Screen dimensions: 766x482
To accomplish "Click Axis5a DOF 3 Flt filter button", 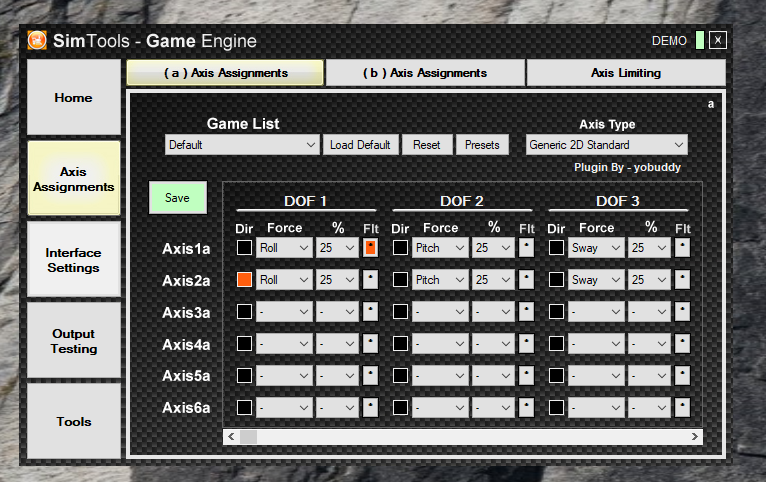I will tap(682, 376).
